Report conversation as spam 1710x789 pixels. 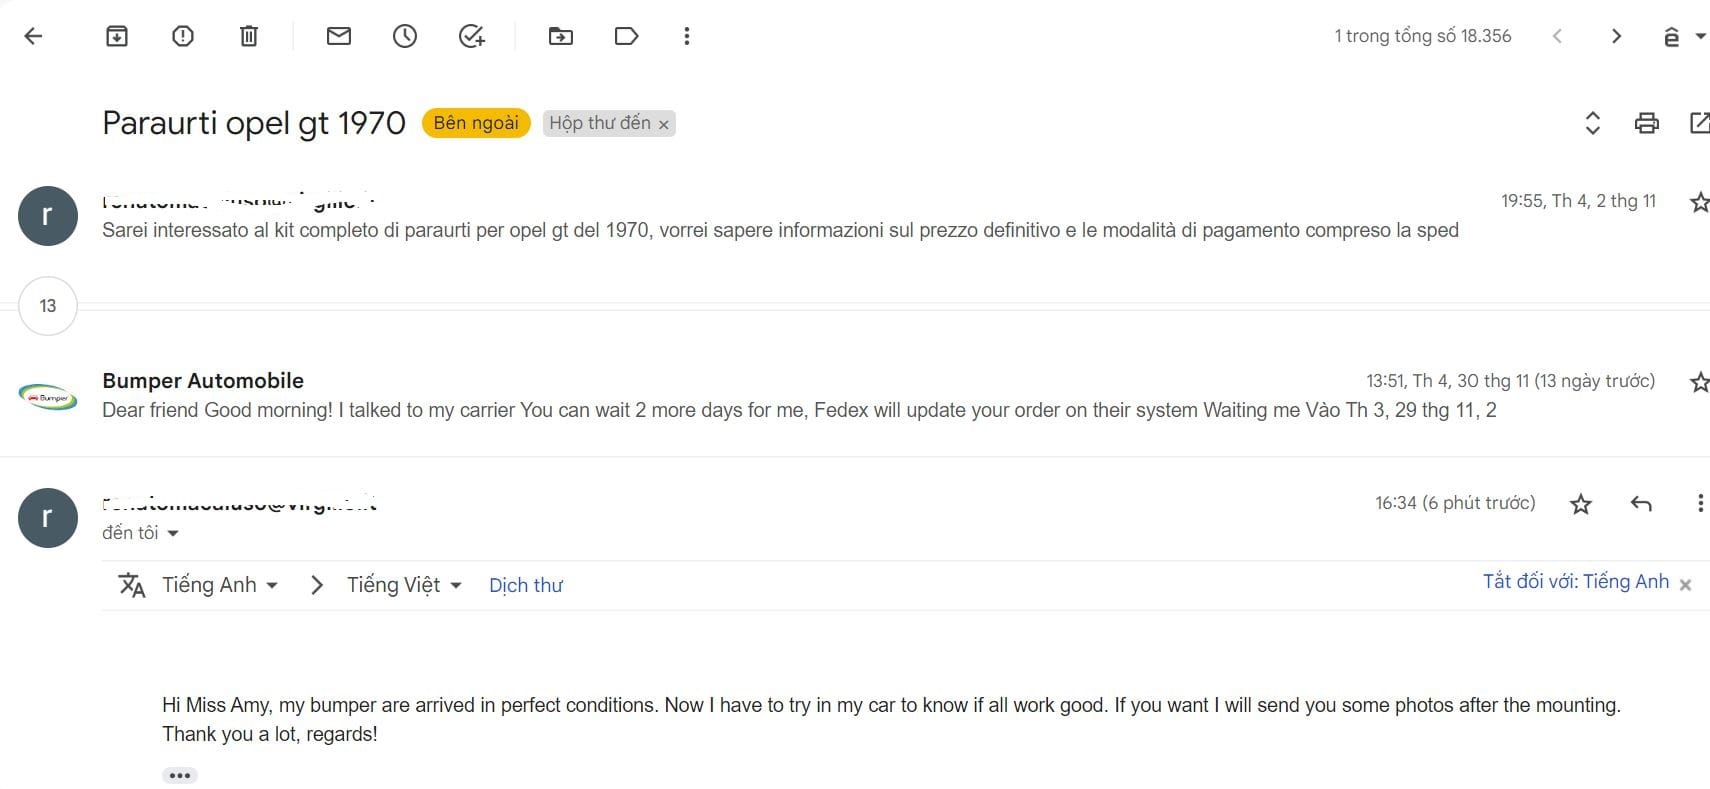[183, 37]
